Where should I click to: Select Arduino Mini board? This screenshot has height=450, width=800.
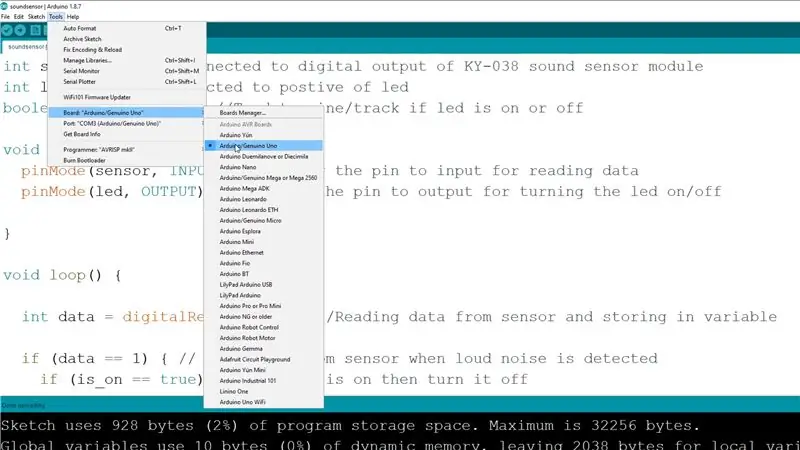point(263,242)
